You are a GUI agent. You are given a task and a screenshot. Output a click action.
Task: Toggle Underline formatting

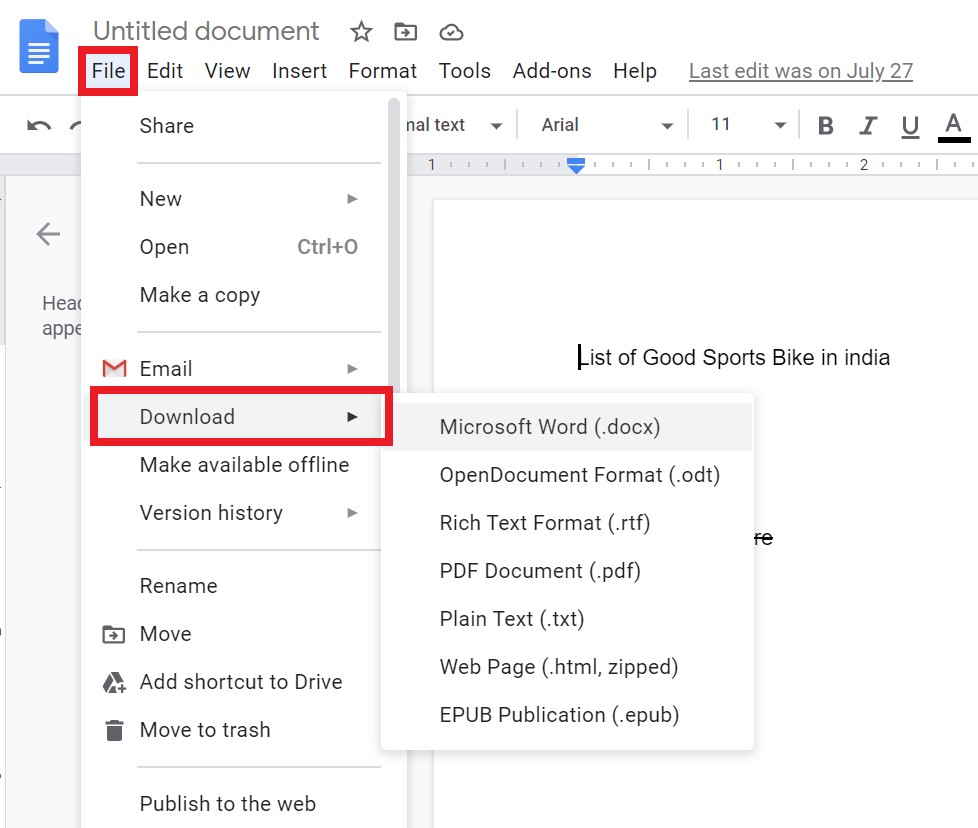click(910, 127)
